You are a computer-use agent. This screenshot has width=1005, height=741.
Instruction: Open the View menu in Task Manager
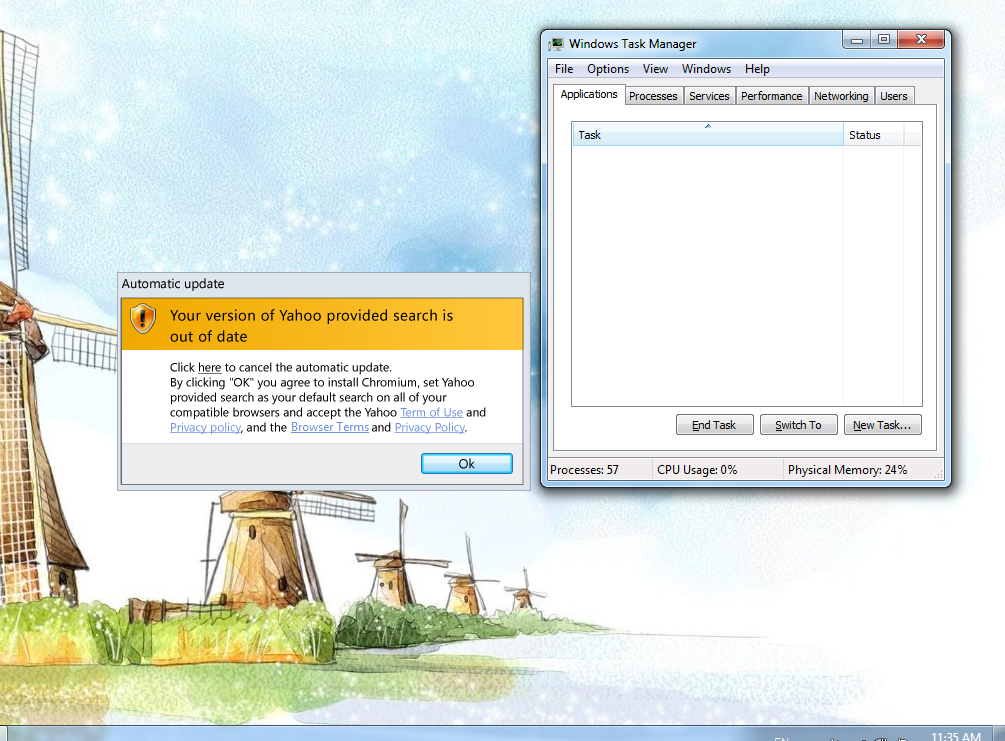point(655,69)
